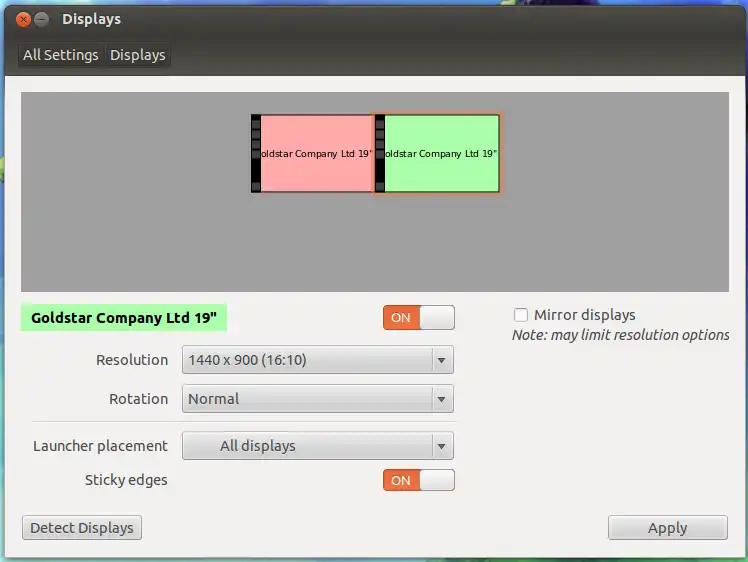Click the Goldstar Company Ltd 19" green label
This screenshot has height=562, width=748.
124,318
